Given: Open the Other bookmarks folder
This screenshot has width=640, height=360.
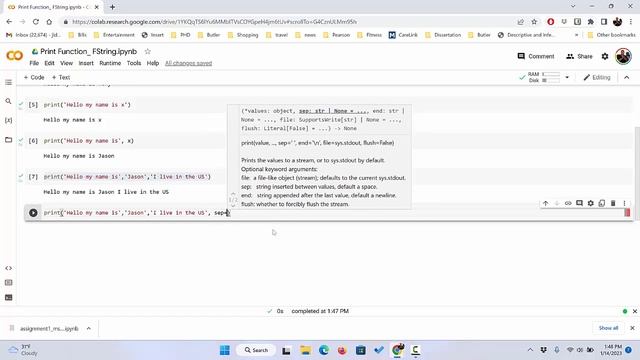Looking at the screenshot, I should pyautogui.click(x=611, y=35).
